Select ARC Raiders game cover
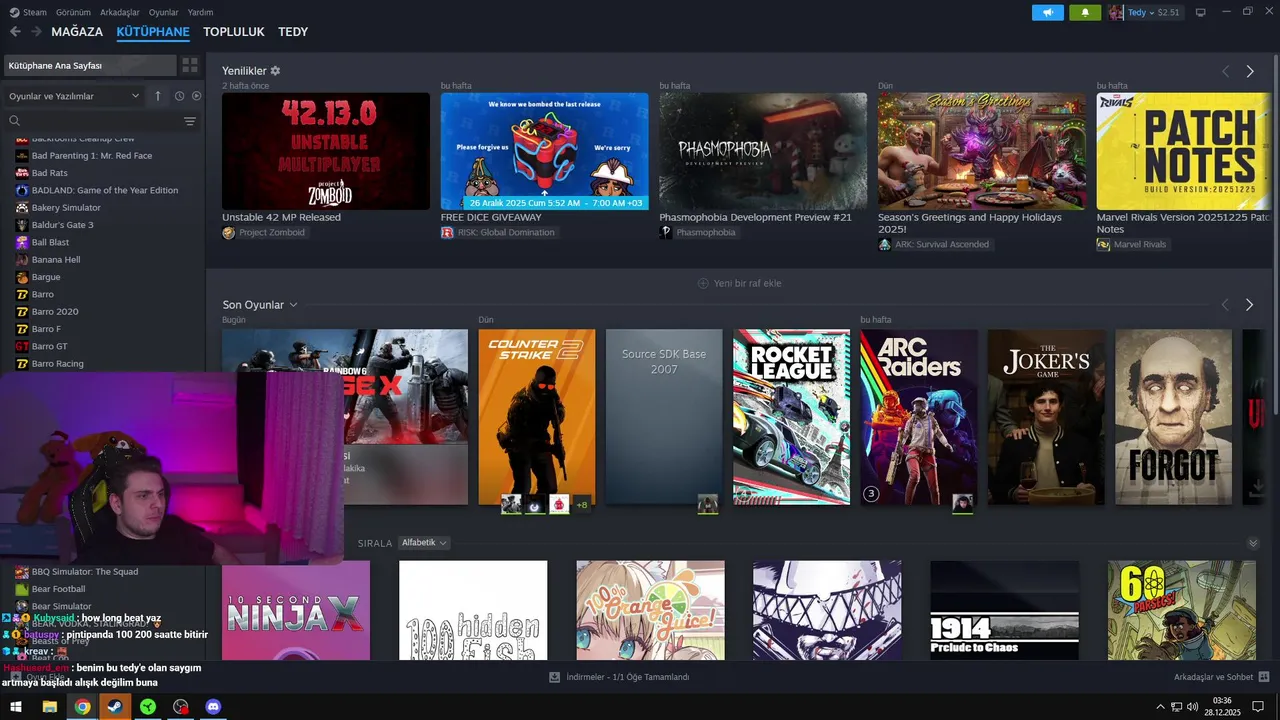Viewport: 1280px width, 720px height. tap(919, 417)
